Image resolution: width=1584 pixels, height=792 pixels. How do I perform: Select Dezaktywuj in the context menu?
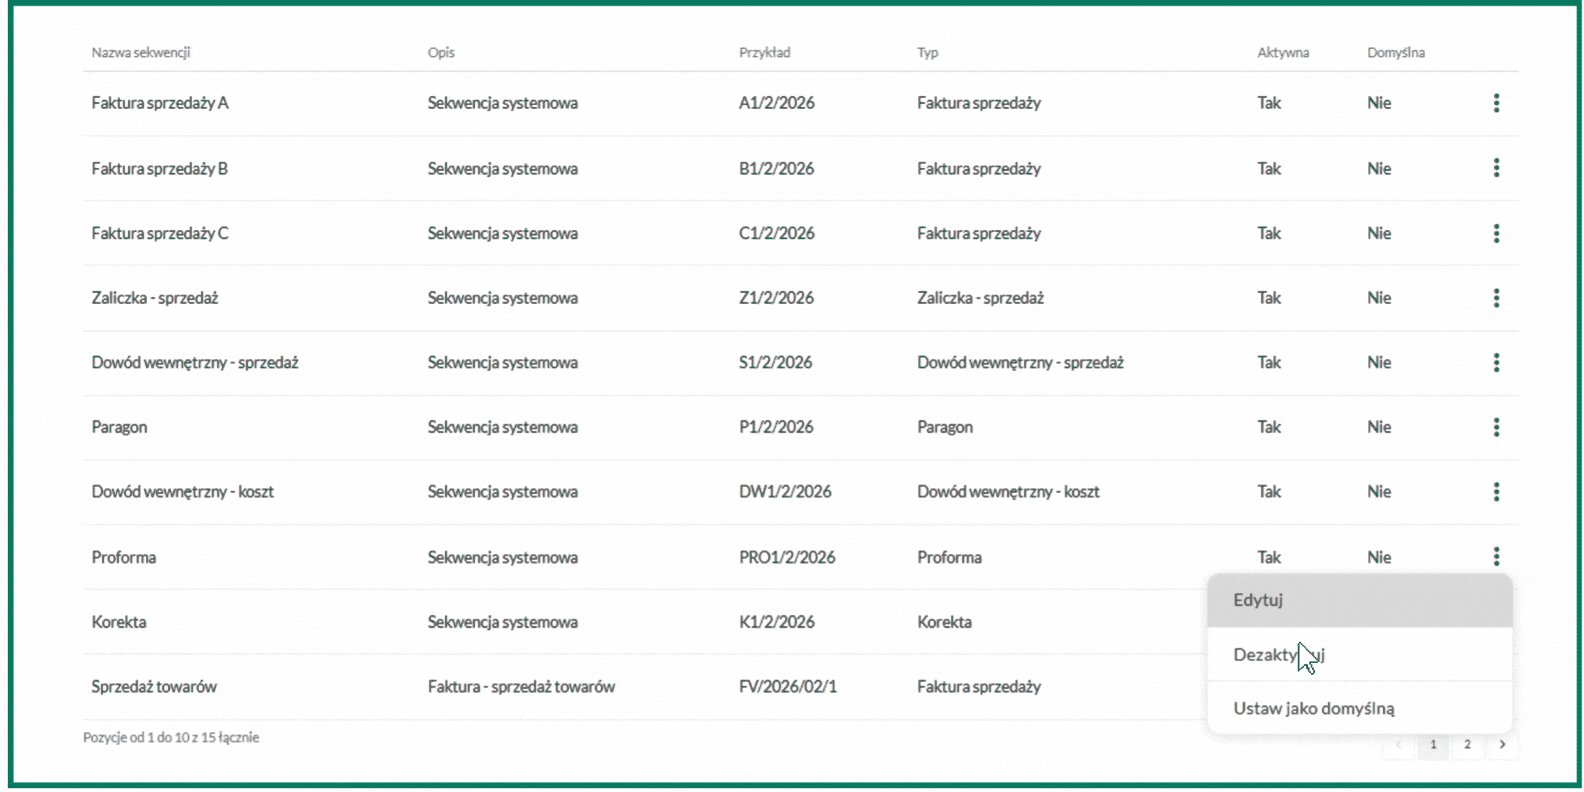1359,654
